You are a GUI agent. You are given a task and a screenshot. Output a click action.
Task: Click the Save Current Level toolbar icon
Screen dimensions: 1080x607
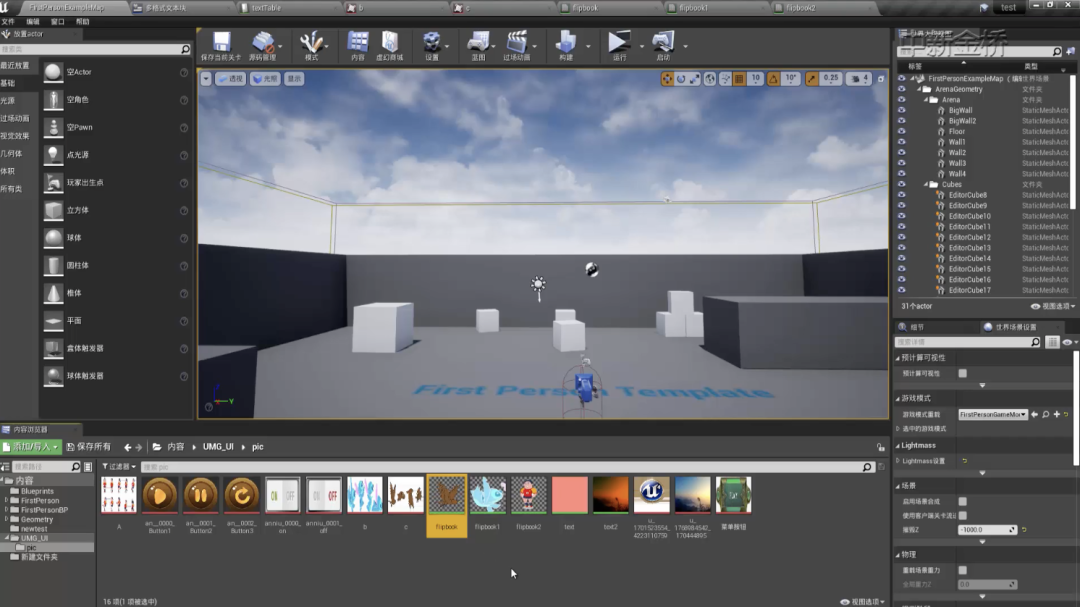click(221, 43)
